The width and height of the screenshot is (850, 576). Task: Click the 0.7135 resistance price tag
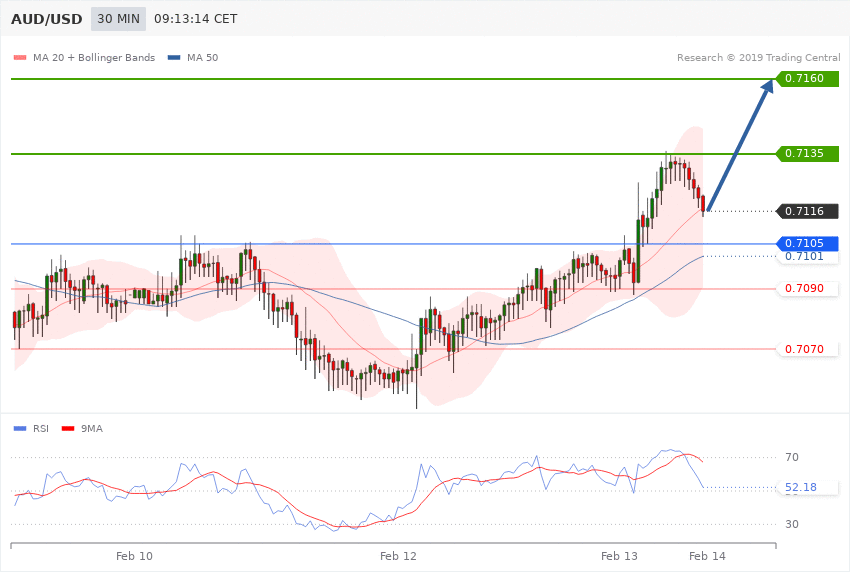coord(808,153)
